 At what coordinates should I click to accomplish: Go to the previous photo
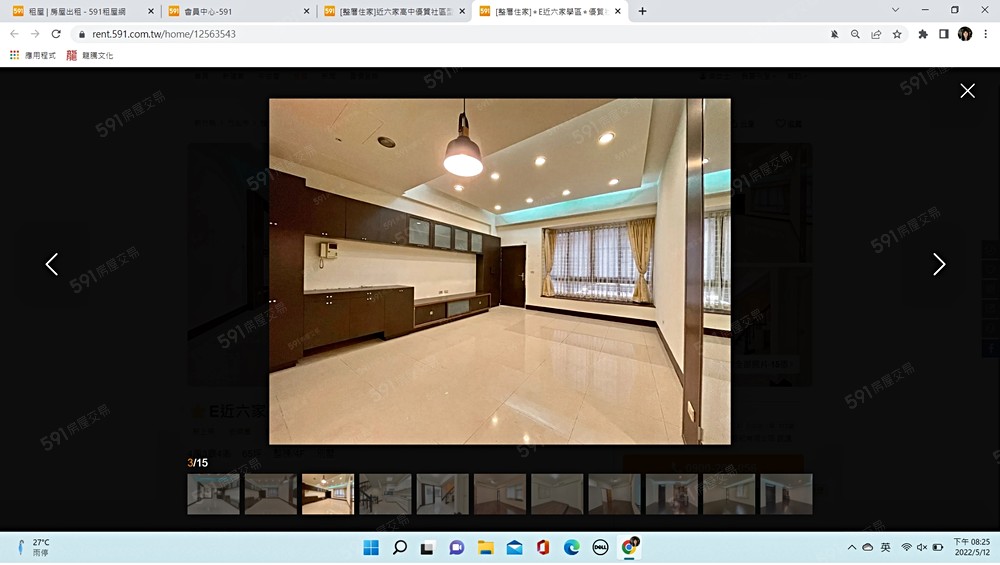pyautogui.click(x=52, y=264)
